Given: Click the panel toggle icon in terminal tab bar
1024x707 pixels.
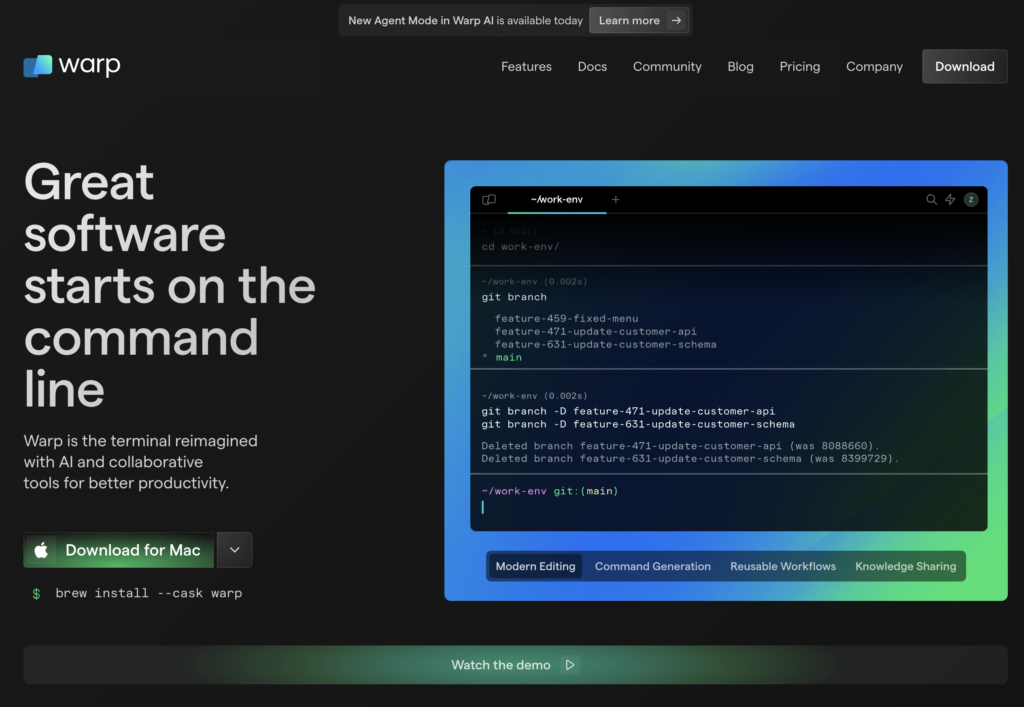Looking at the screenshot, I should point(489,200).
